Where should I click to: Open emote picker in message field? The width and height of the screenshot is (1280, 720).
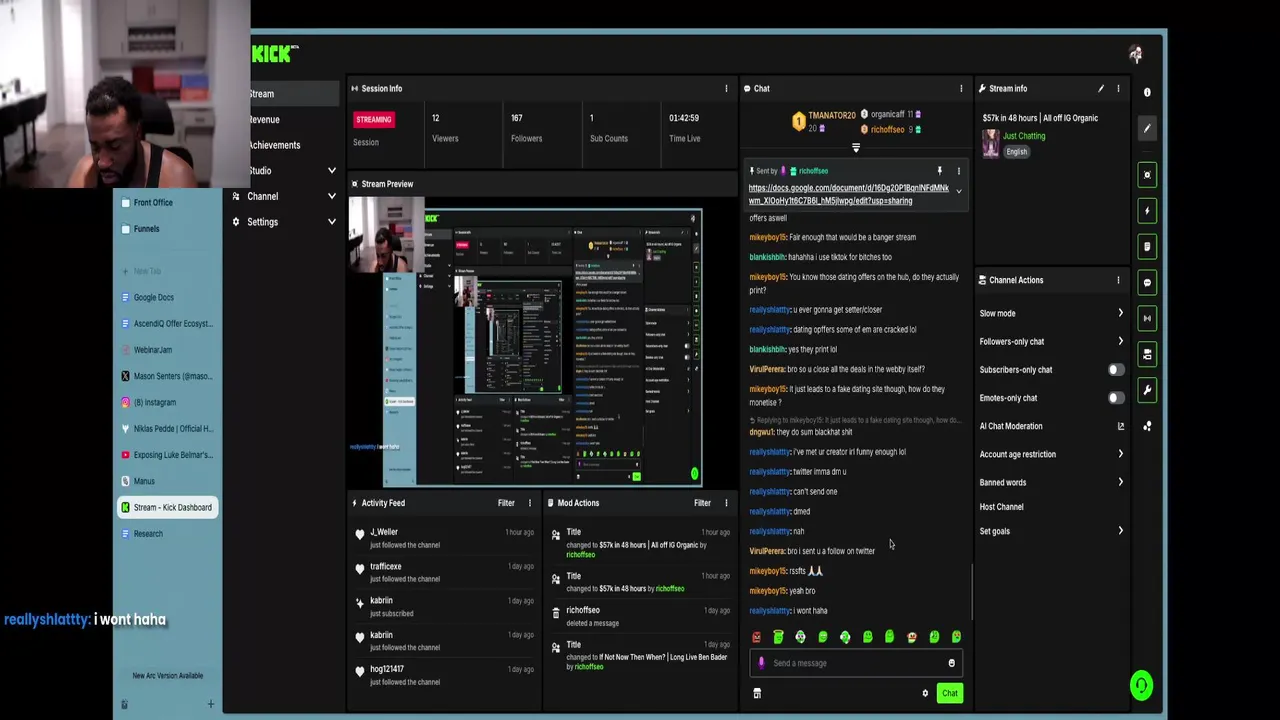951,663
